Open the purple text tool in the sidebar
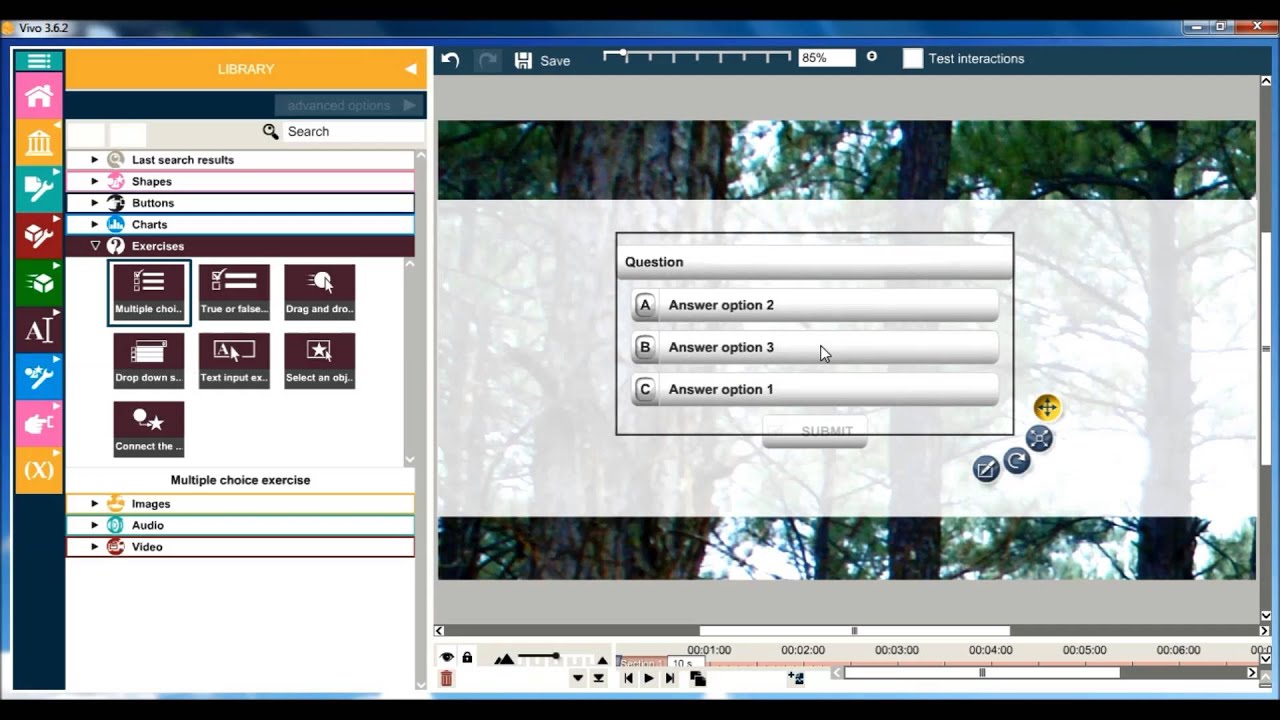This screenshot has height=720, width=1280. pos(39,330)
